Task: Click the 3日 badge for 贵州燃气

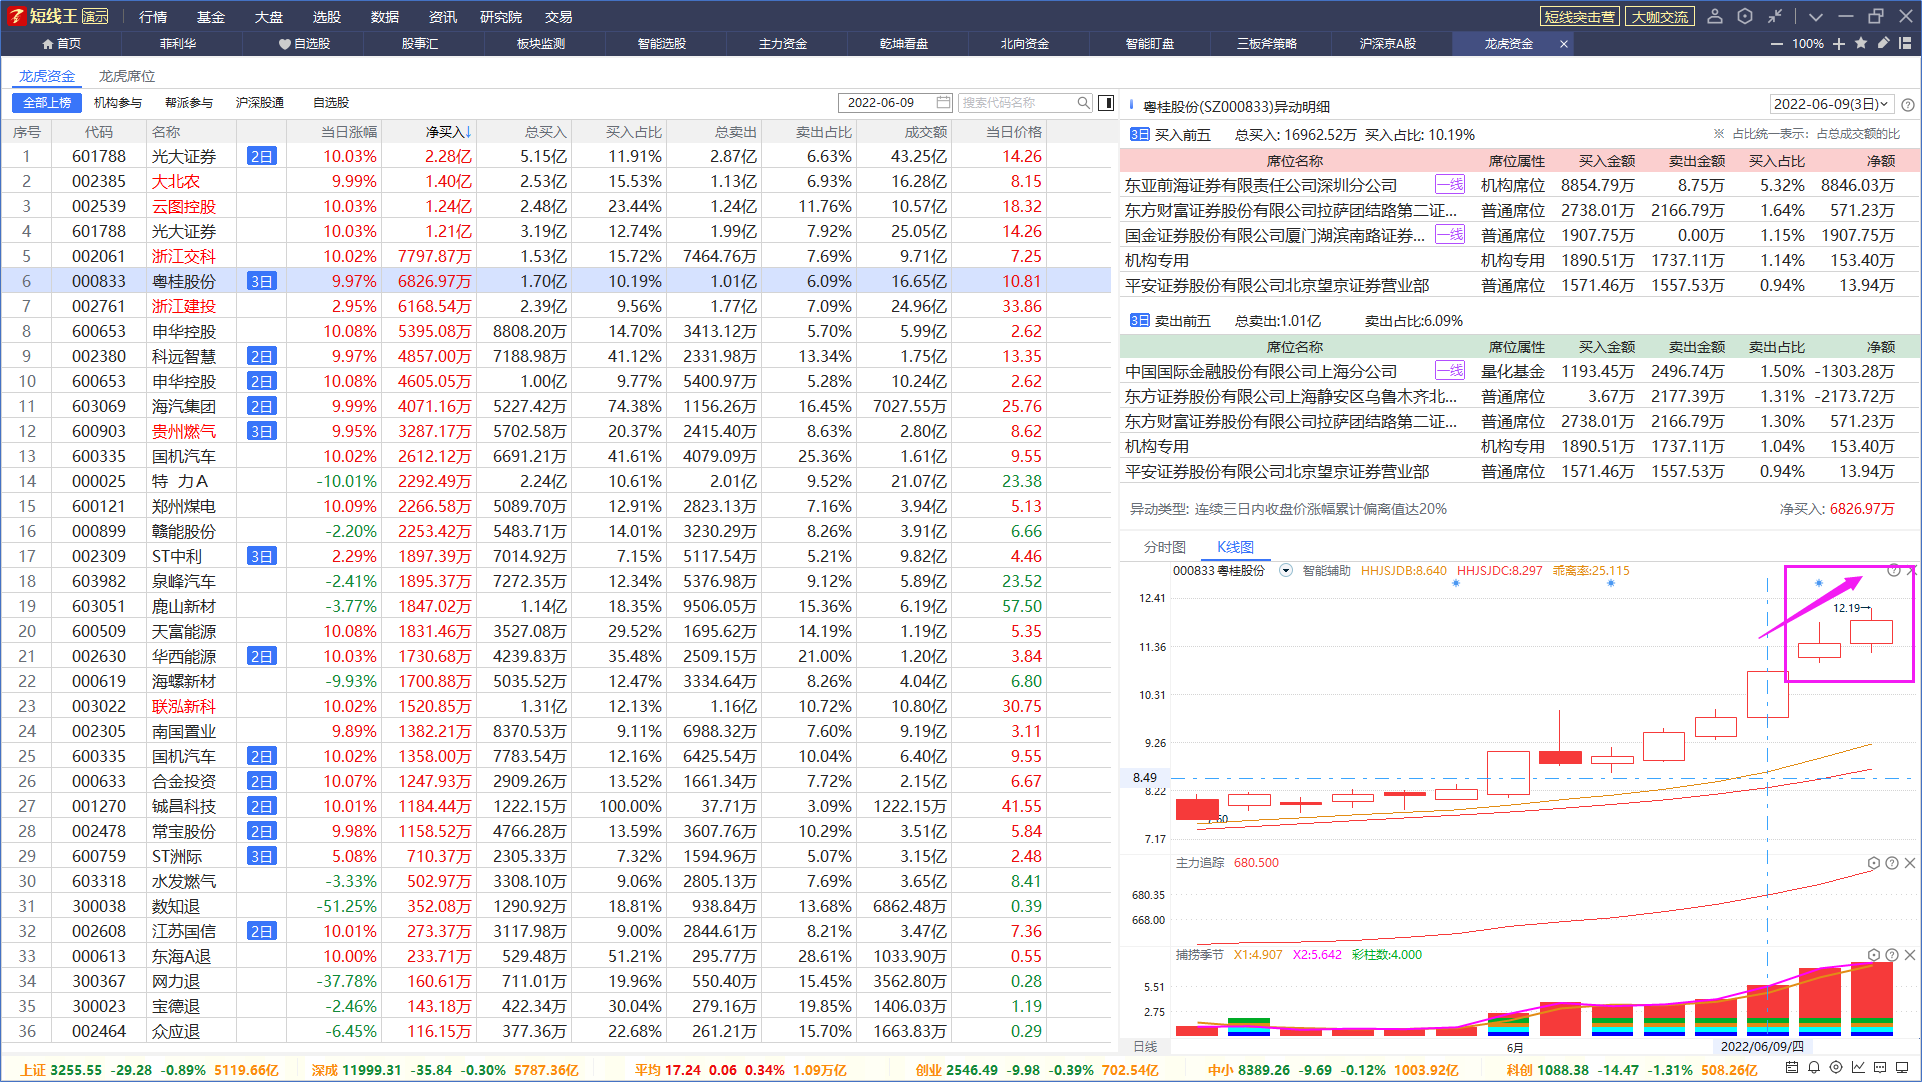Action: 261,431
